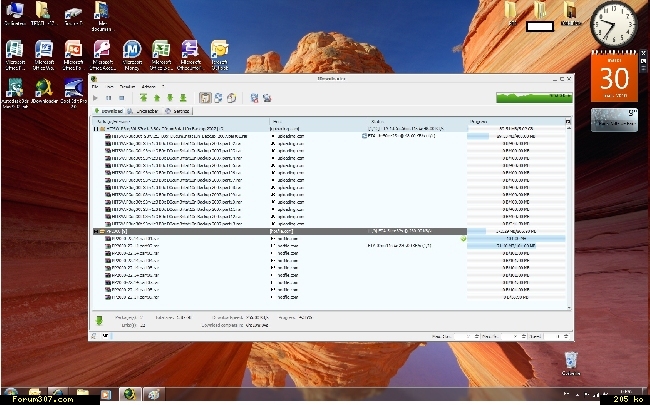Open the Microsoft Money desktop shortcut
This screenshot has width=650, height=405.
(x=132, y=55)
